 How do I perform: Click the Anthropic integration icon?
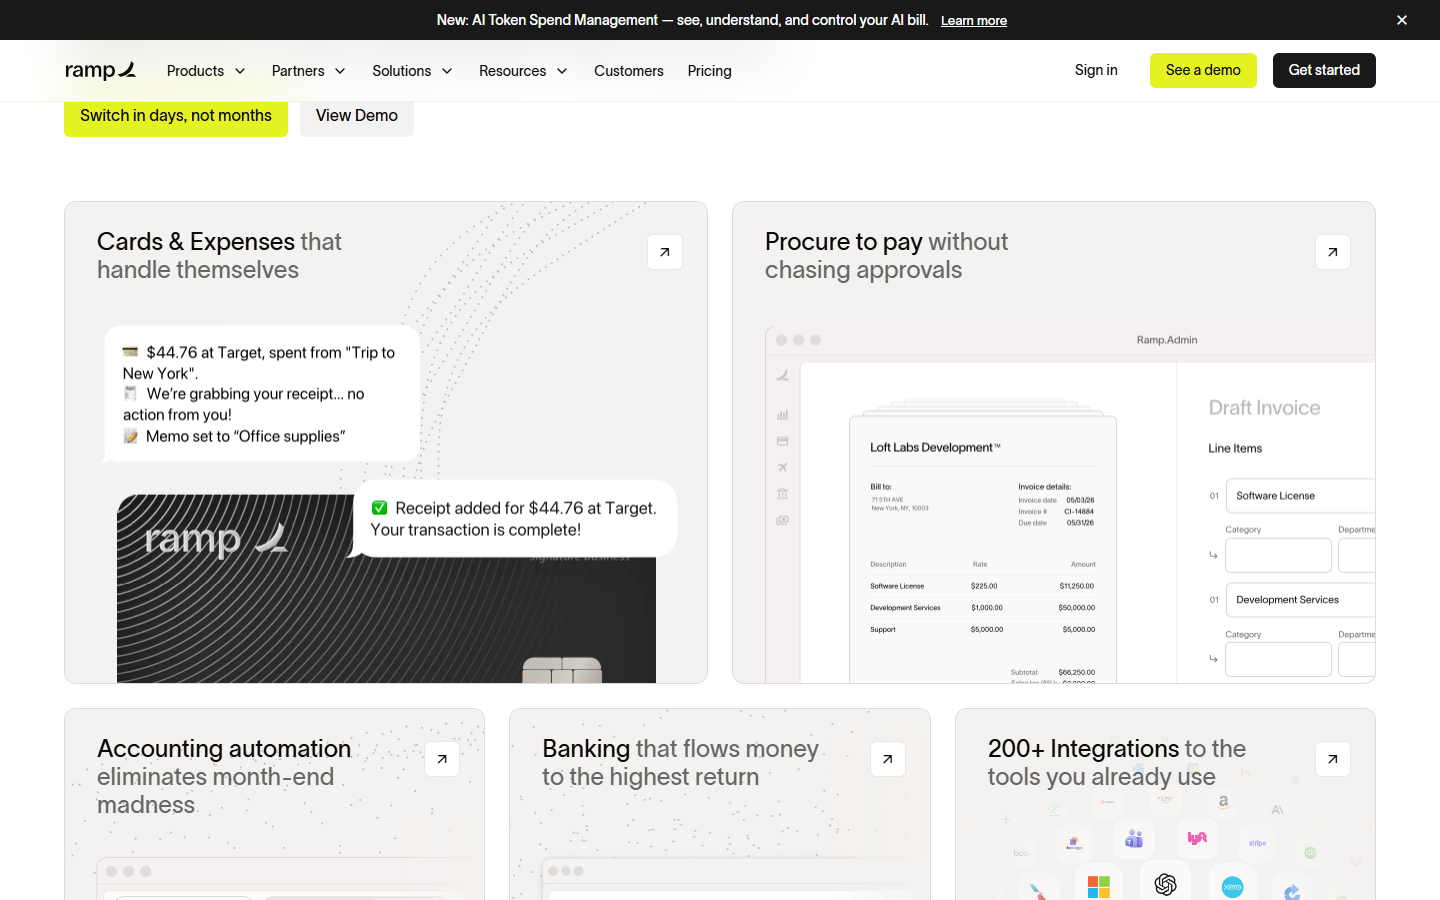1277,809
